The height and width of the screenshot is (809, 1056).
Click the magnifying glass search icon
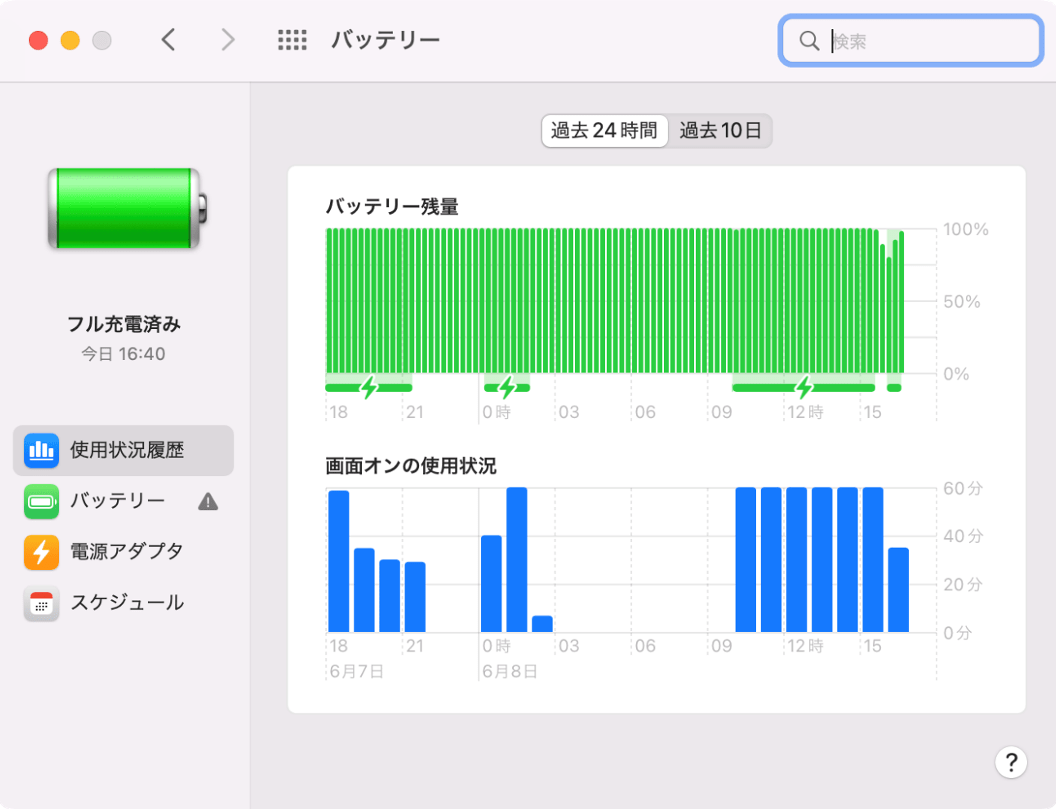pyautogui.click(x=809, y=41)
